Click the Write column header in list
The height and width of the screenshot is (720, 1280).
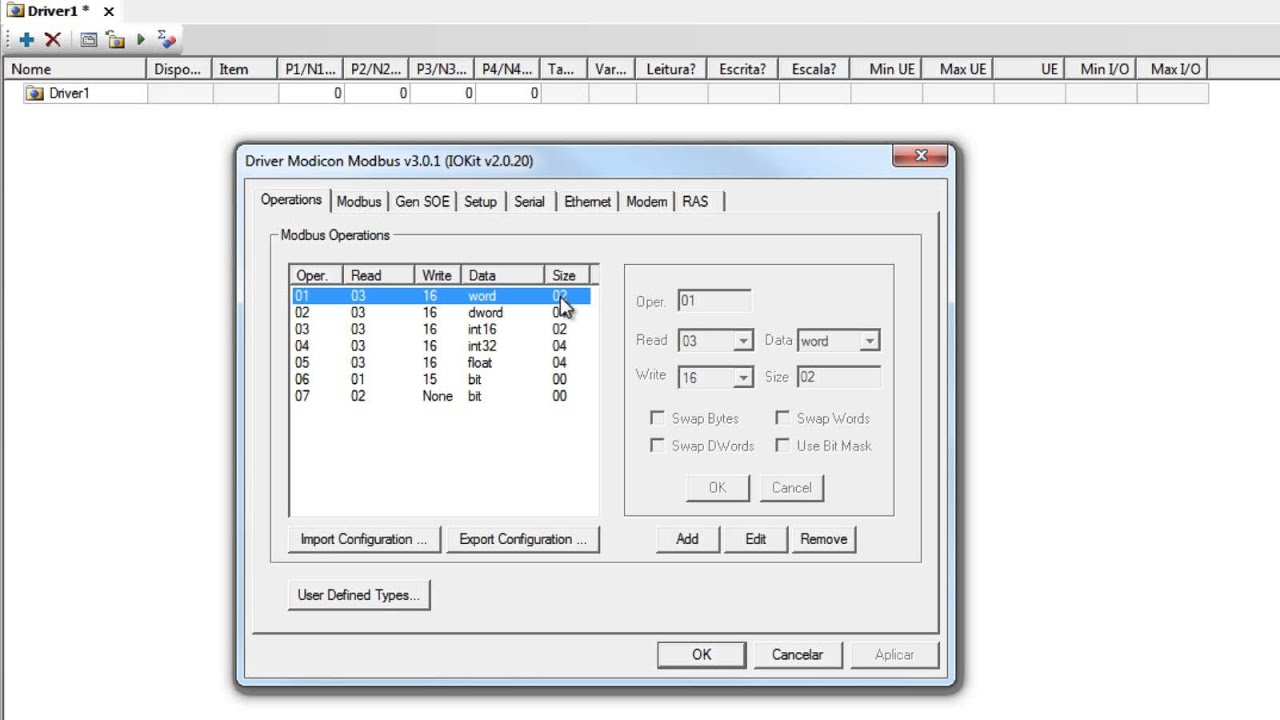click(x=438, y=275)
